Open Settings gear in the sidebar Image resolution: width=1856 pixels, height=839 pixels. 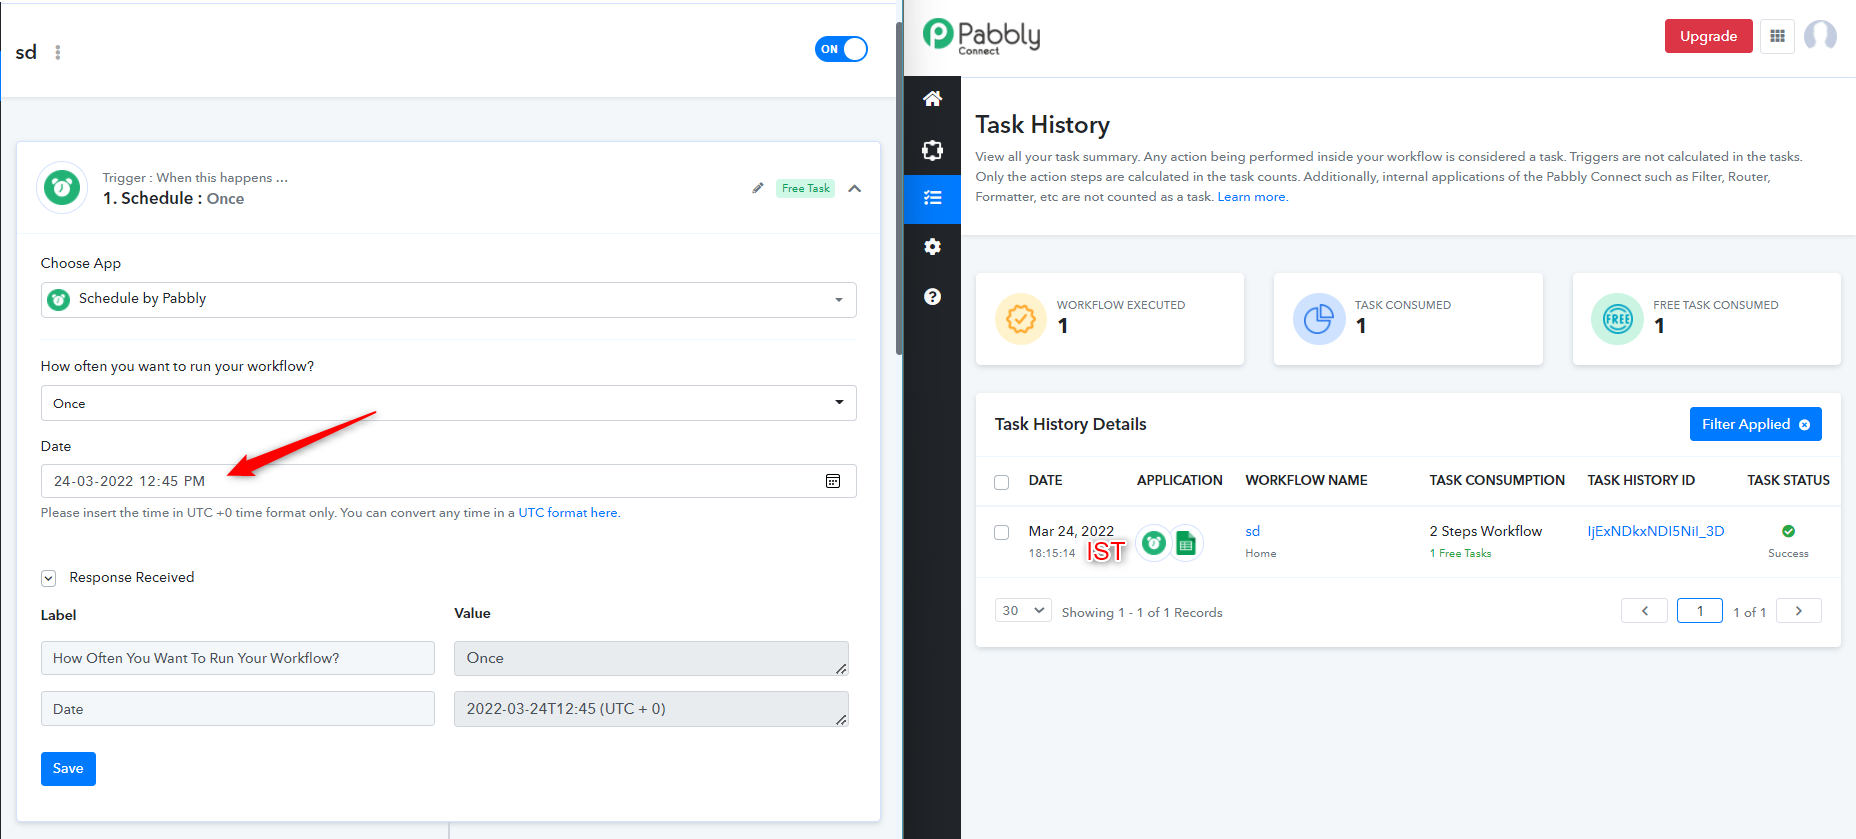[932, 247]
